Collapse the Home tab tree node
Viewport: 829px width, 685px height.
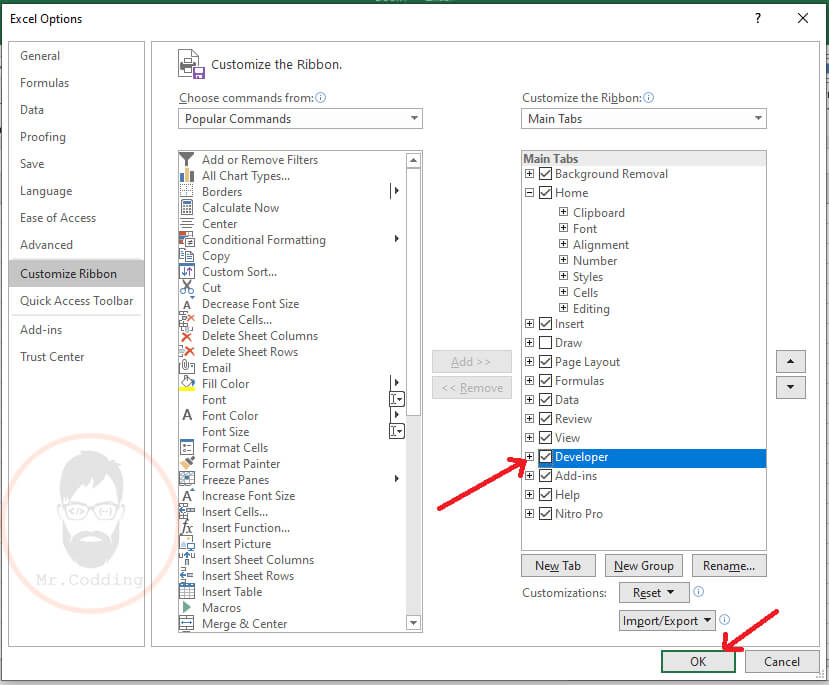pos(529,192)
